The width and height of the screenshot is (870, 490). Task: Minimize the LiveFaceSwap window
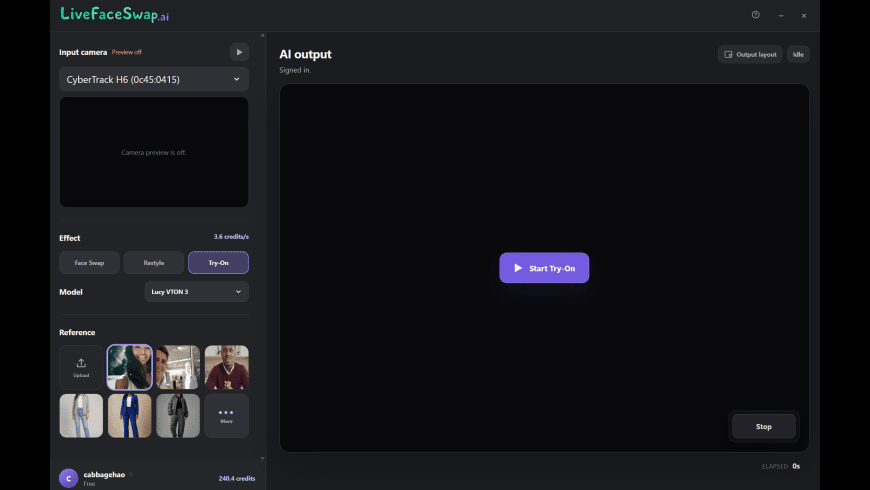tap(781, 16)
